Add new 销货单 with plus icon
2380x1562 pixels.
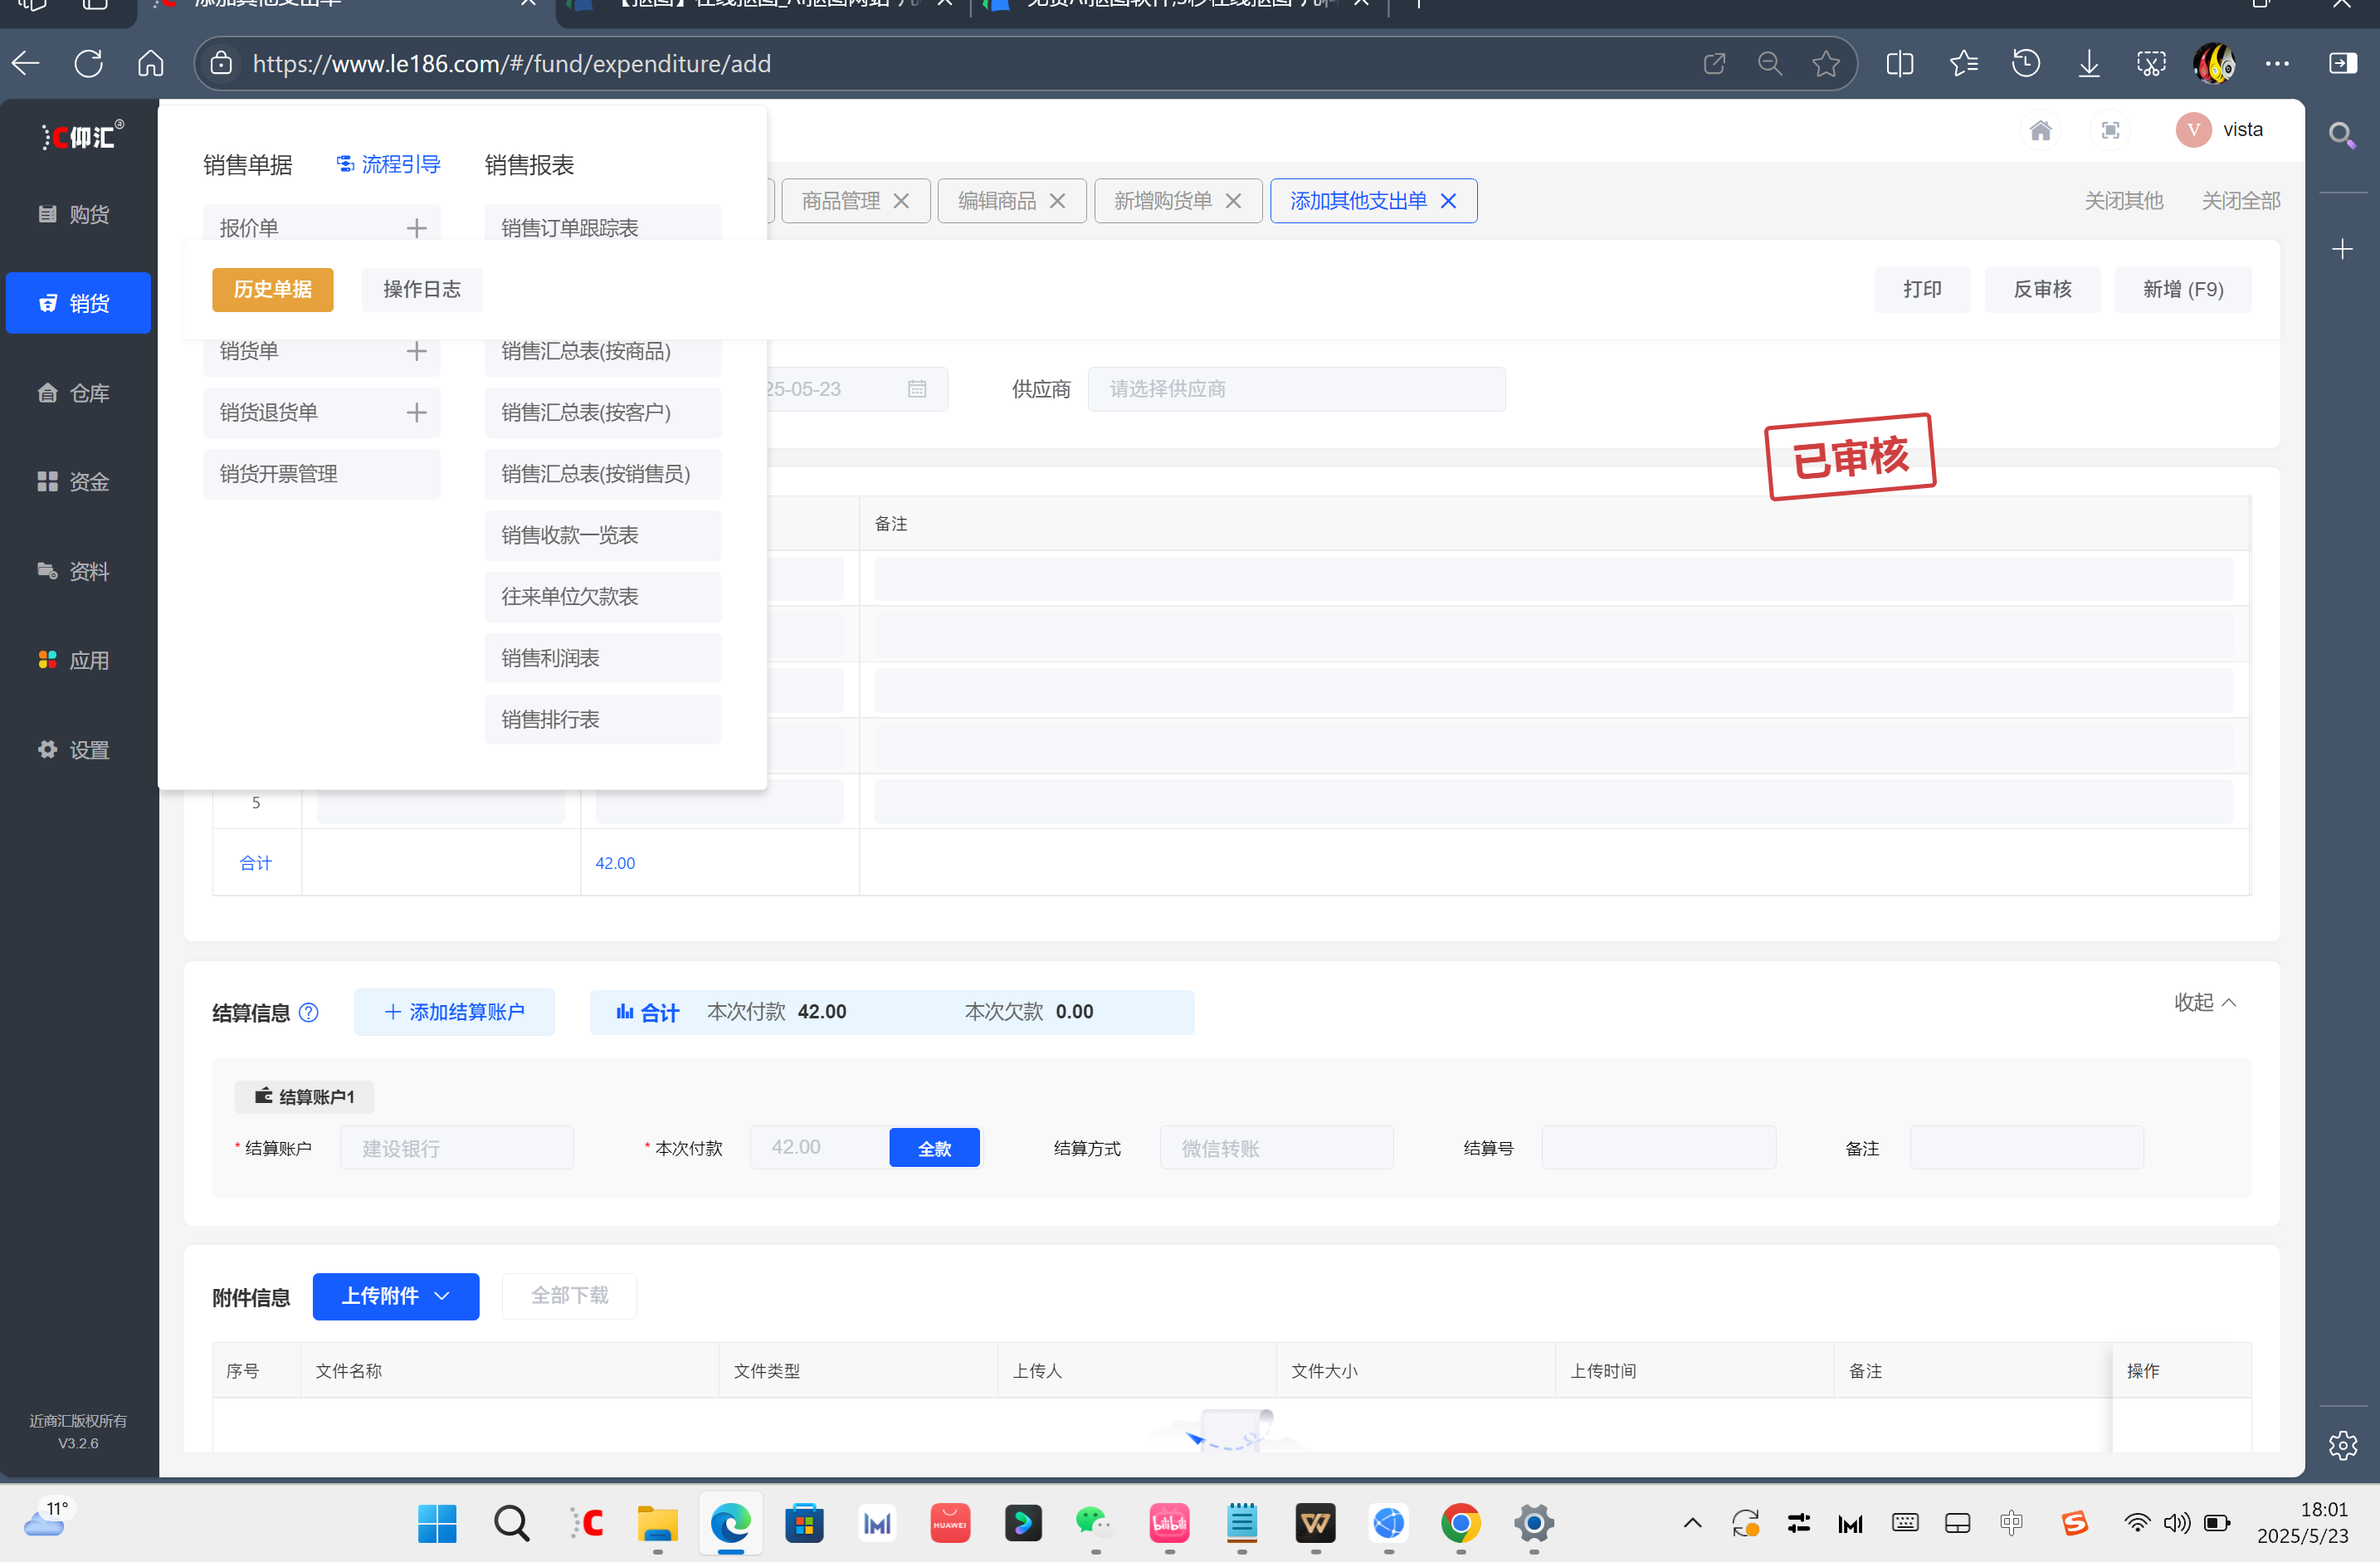click(x=416, y=351)
